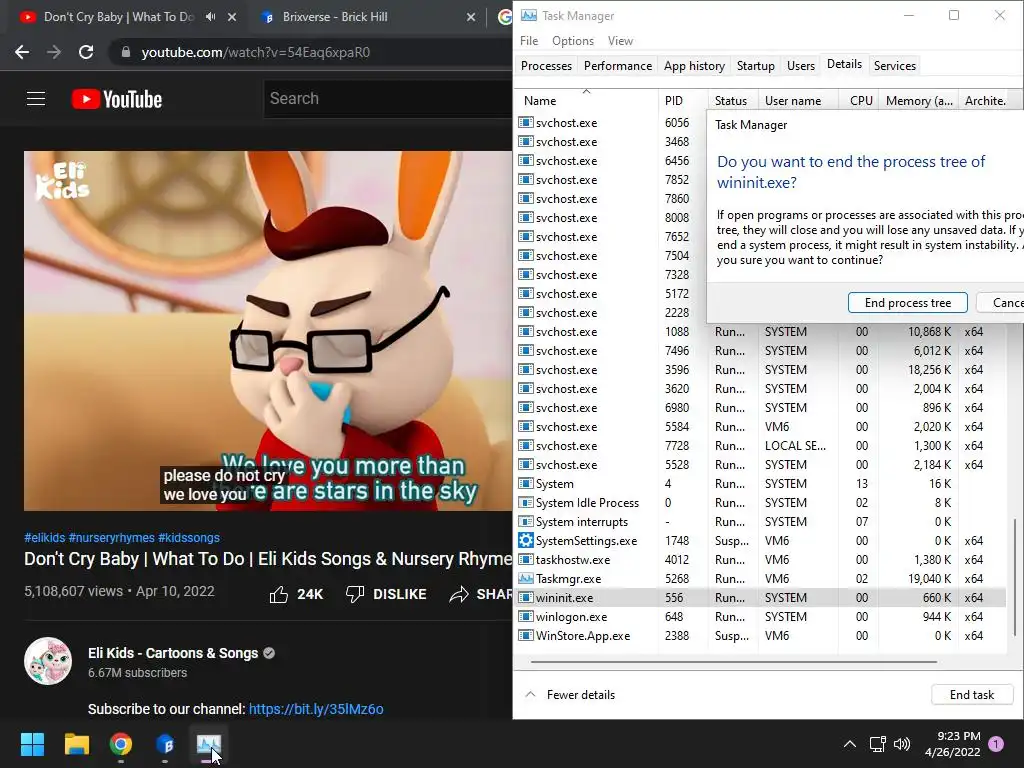
Task: Open the Task Manager View menu
Action: [620, 40]
